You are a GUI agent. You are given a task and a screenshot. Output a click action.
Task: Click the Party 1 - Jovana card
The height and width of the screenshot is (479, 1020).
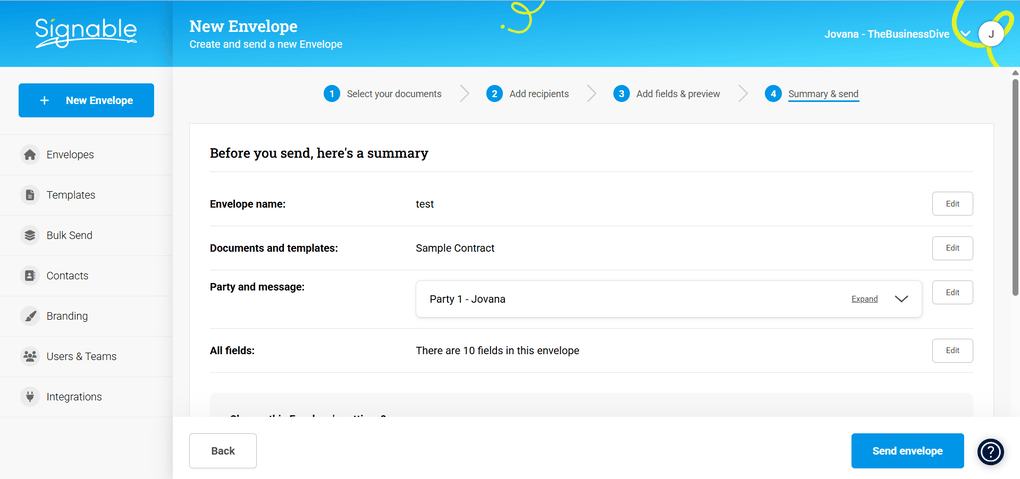[669, 299]
